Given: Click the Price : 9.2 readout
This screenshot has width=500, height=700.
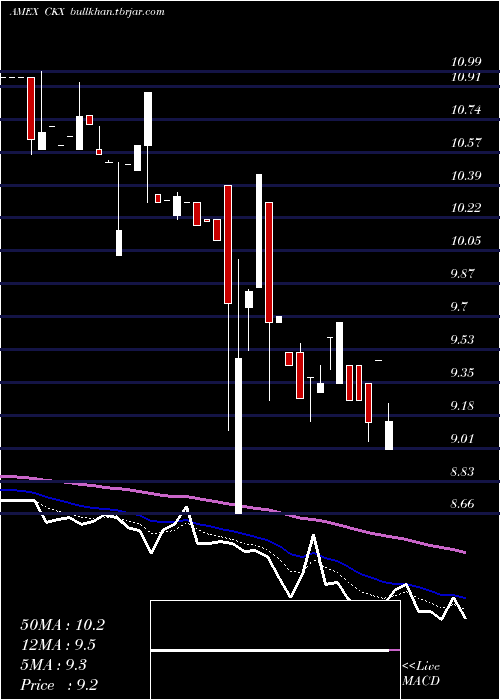Looking at the screenshot, I should pyautogui.click(x=59, y=685).
